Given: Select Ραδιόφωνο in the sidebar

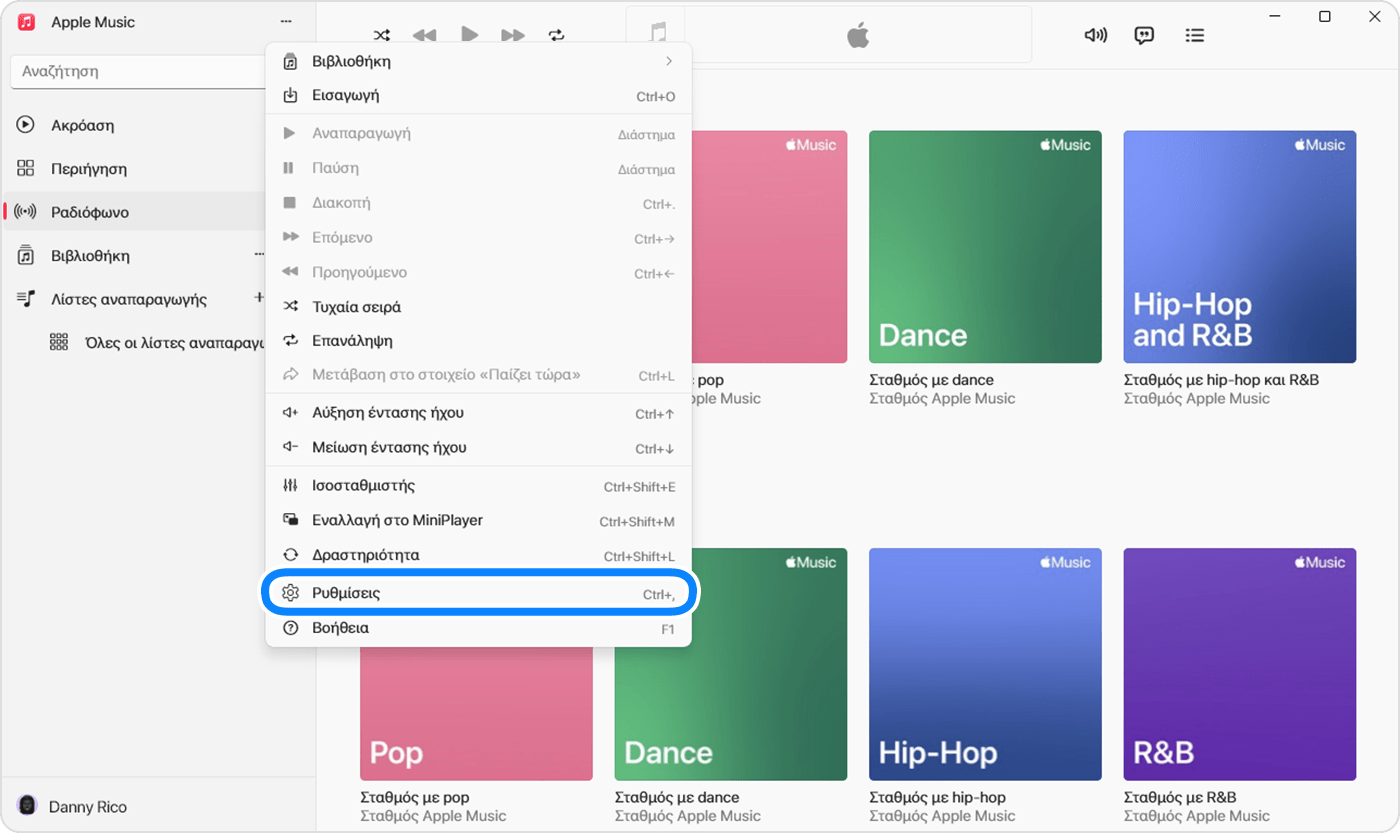Looking at the screenshot, I should [x=90, y=211].
